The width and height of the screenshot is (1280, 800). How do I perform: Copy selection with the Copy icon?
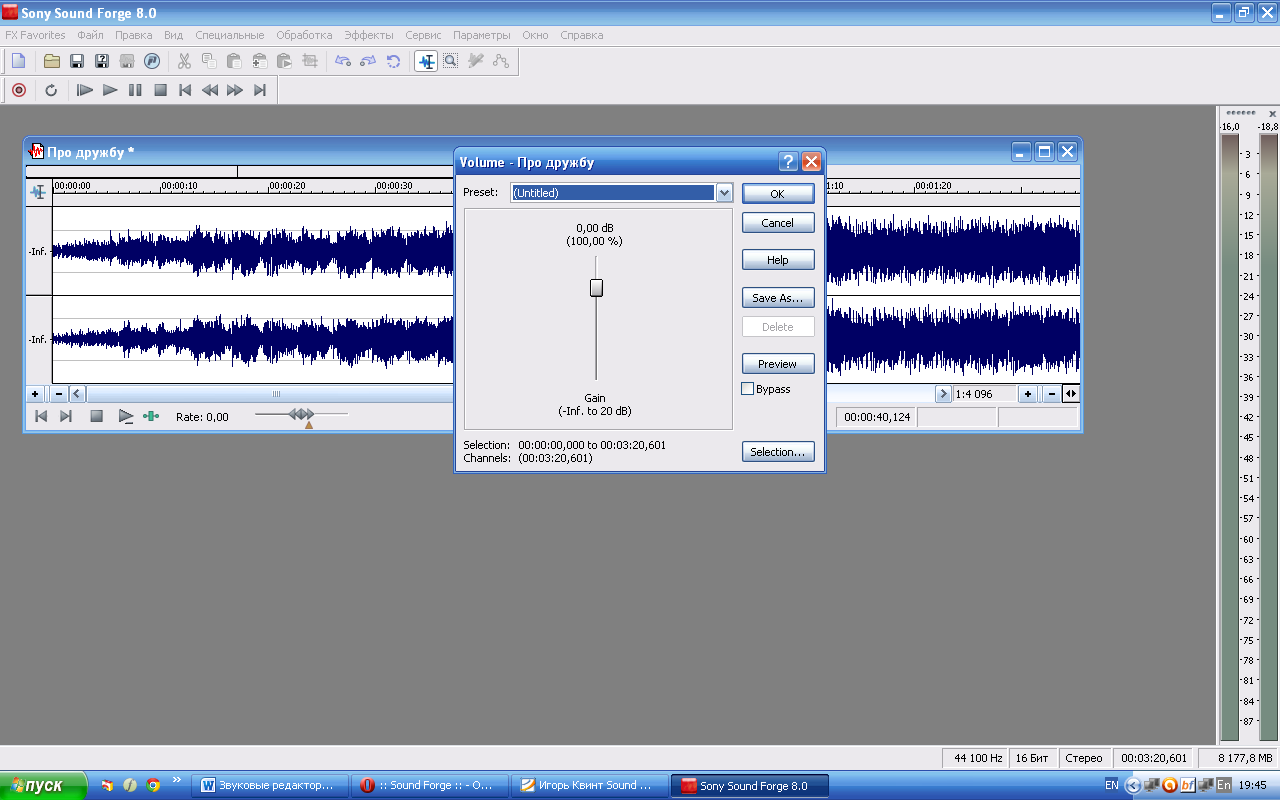click(x=209, y=61)
